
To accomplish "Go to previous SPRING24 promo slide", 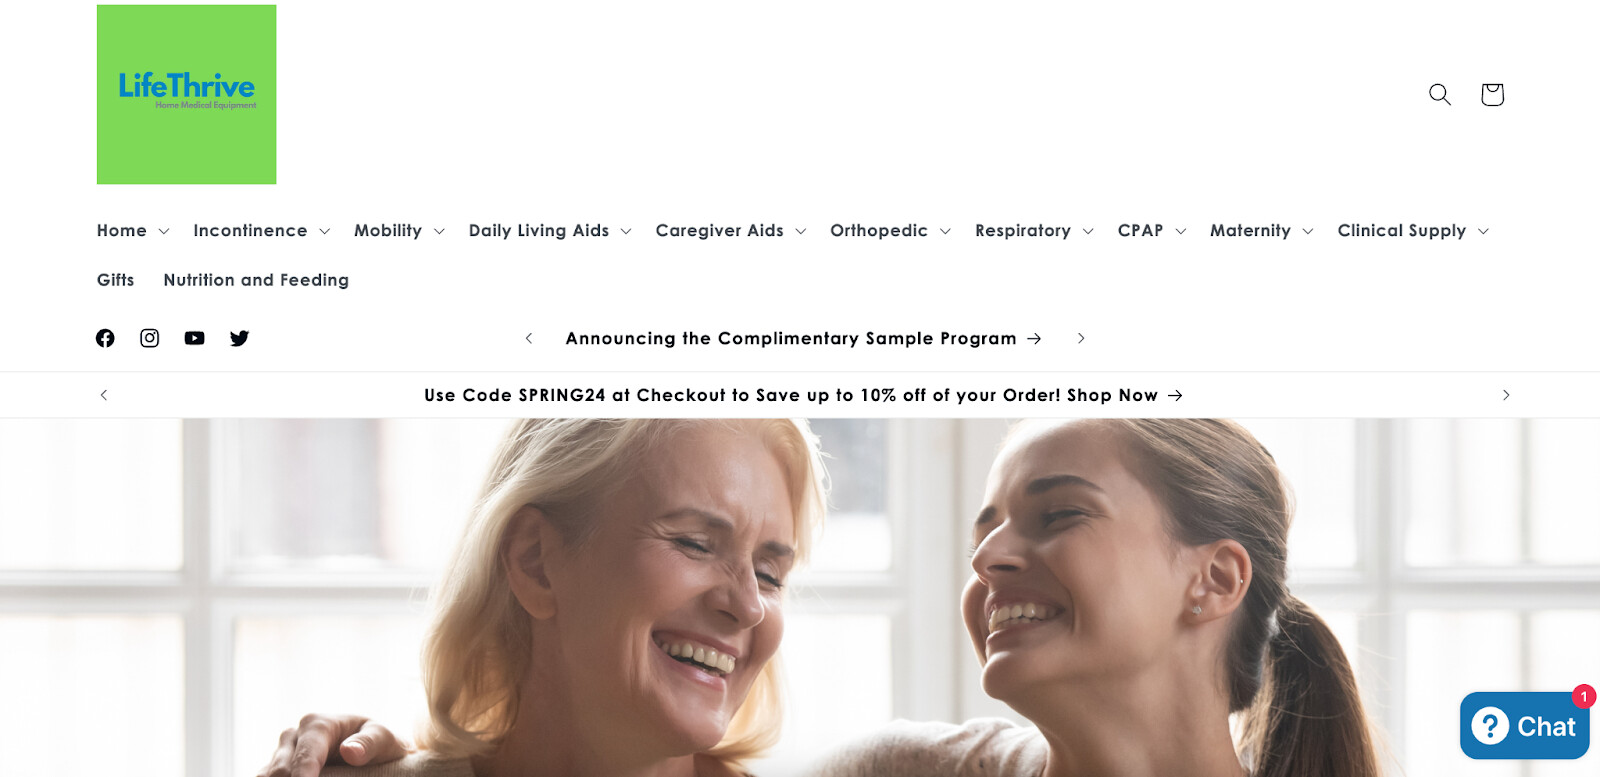I will (x=104, y=395).
